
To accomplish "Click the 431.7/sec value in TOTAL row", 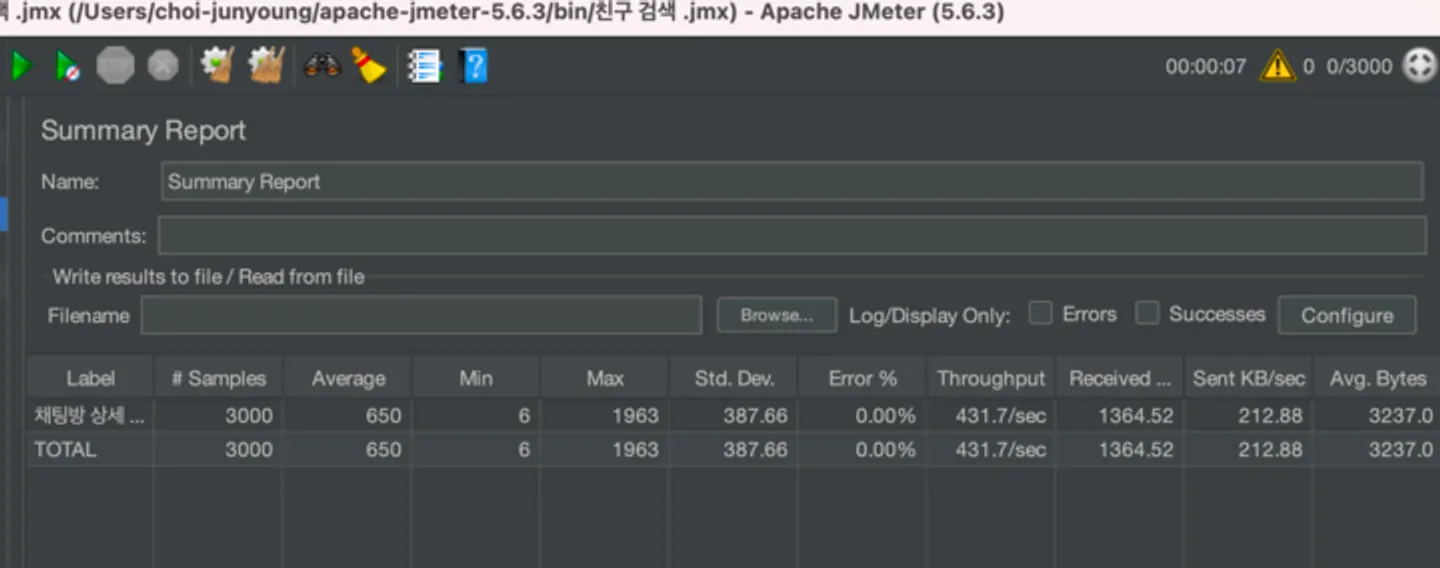I will click(1001, 450).
